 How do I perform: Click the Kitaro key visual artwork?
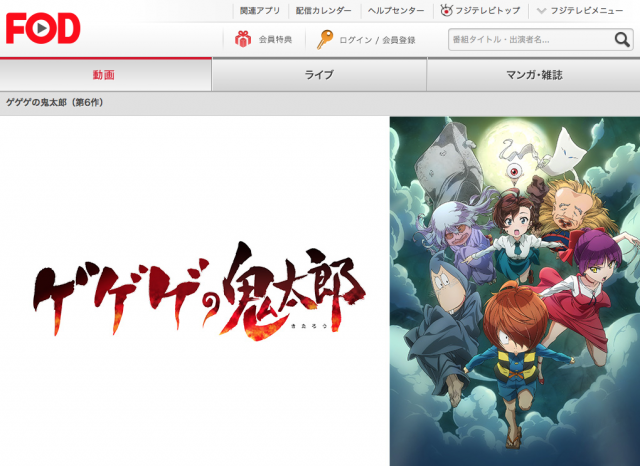point(515,291)
